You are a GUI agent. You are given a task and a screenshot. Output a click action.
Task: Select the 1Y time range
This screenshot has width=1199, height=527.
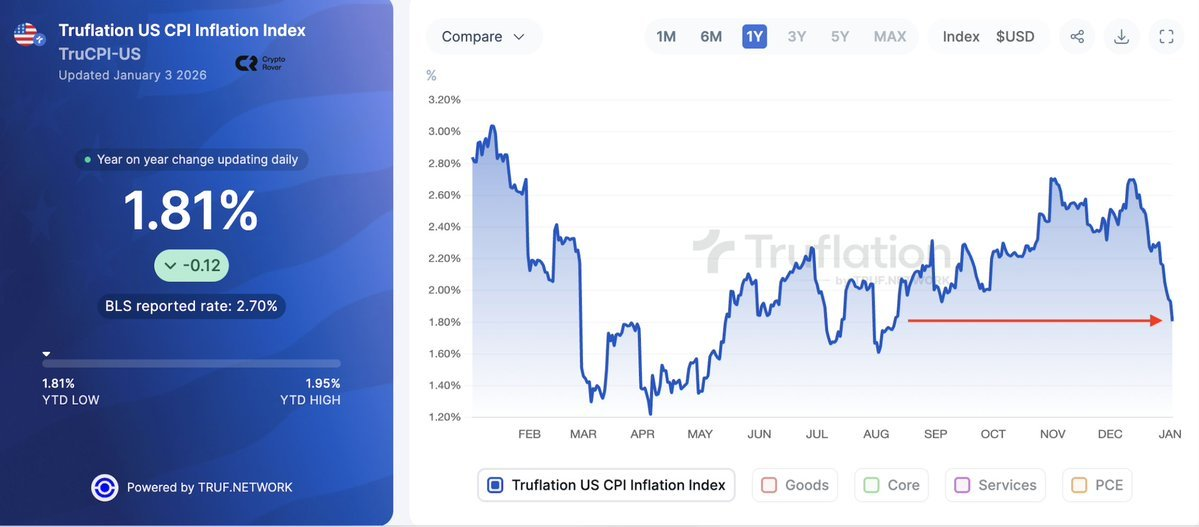(754, 37)
